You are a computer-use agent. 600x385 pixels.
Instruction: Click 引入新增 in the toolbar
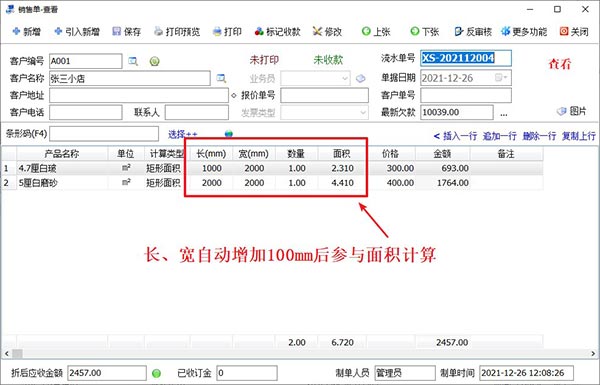(x=77, y=32)
